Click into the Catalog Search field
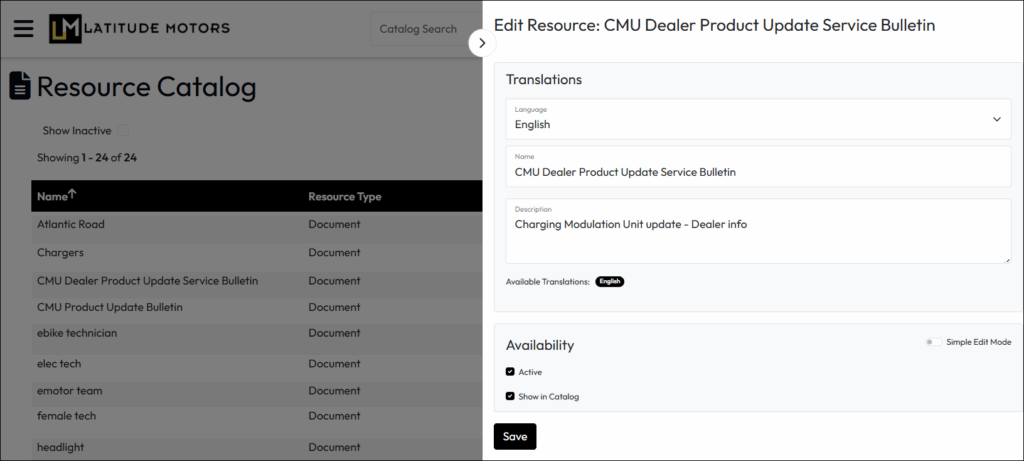1024x461 pixels. tap(427, 29)
